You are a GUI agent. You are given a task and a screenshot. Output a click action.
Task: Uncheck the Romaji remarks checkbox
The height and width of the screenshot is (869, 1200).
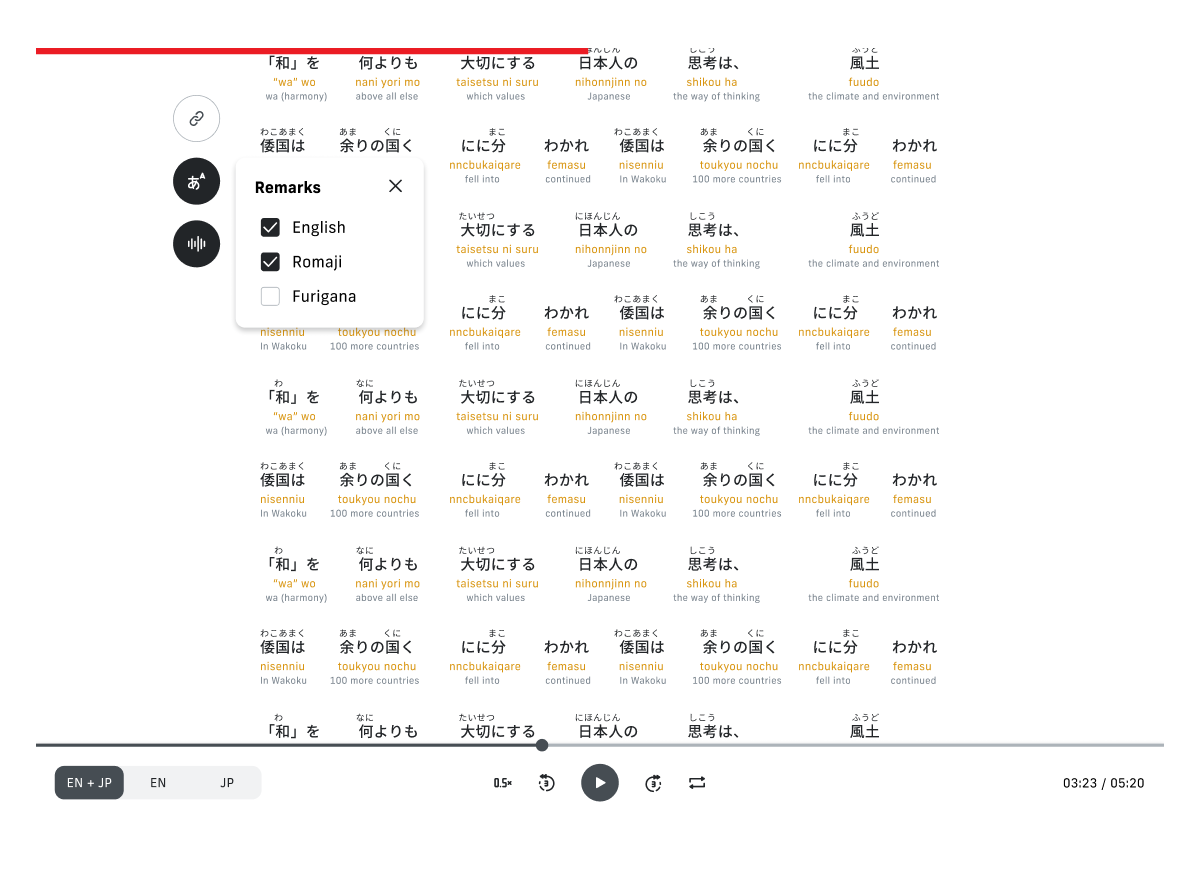[x=270, y=262]
